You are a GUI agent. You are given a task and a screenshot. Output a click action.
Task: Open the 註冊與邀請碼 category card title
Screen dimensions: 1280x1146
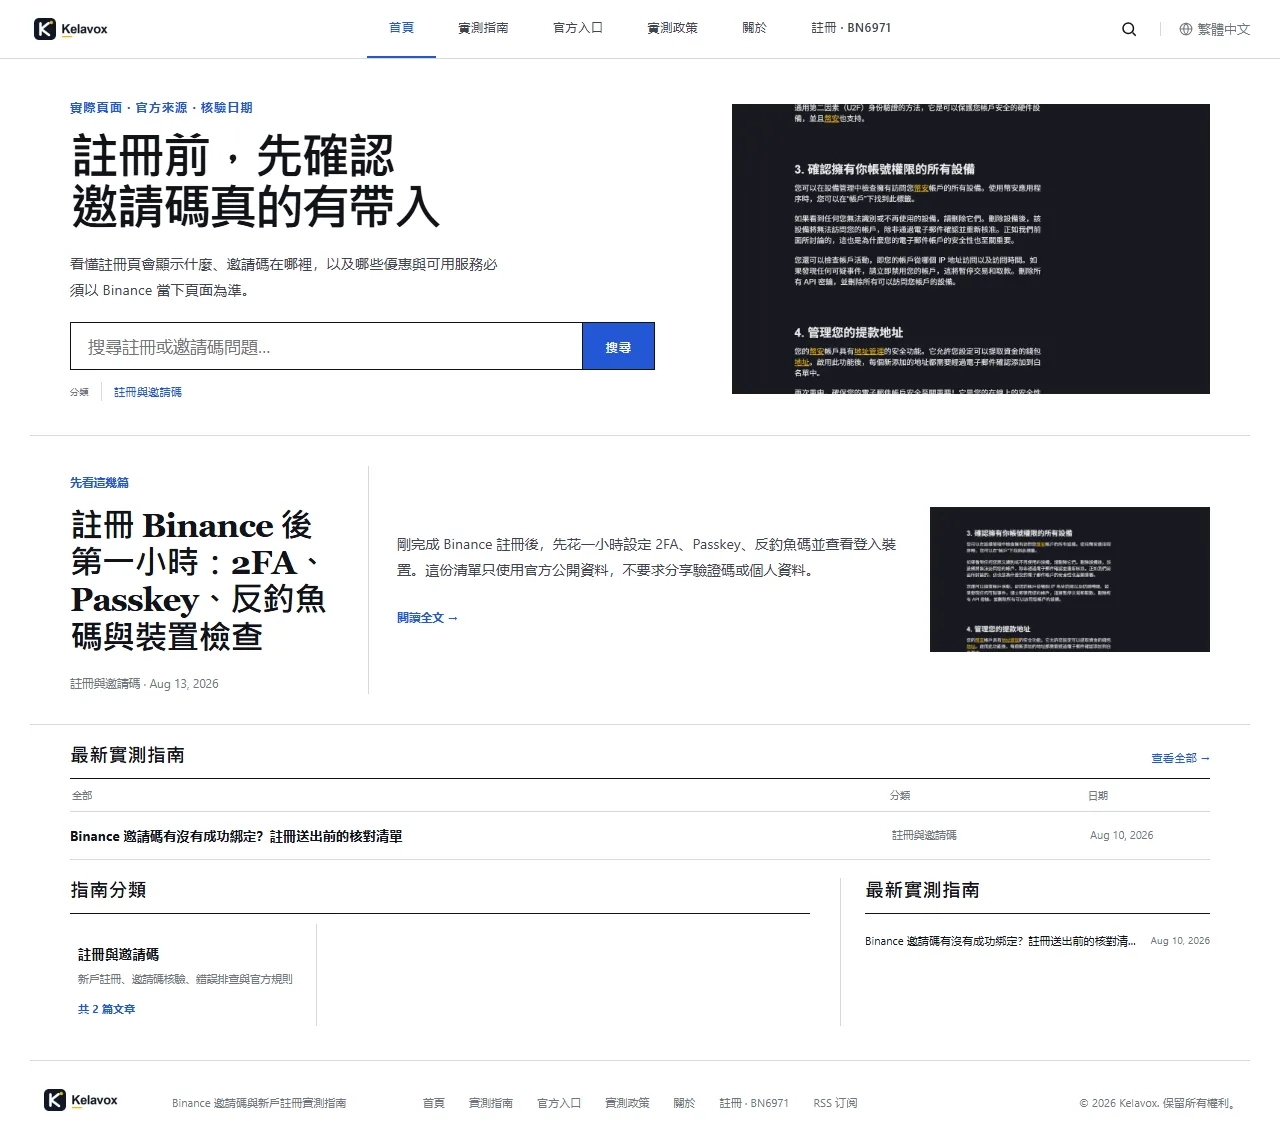118,955
